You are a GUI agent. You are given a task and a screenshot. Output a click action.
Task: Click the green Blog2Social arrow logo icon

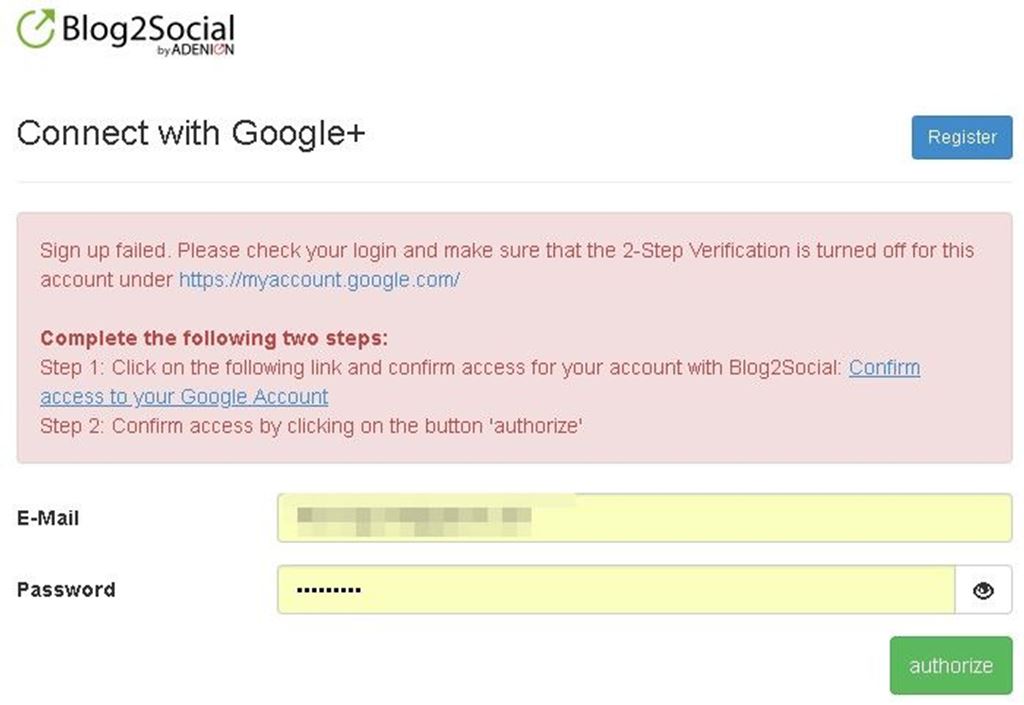pos(36,30)
